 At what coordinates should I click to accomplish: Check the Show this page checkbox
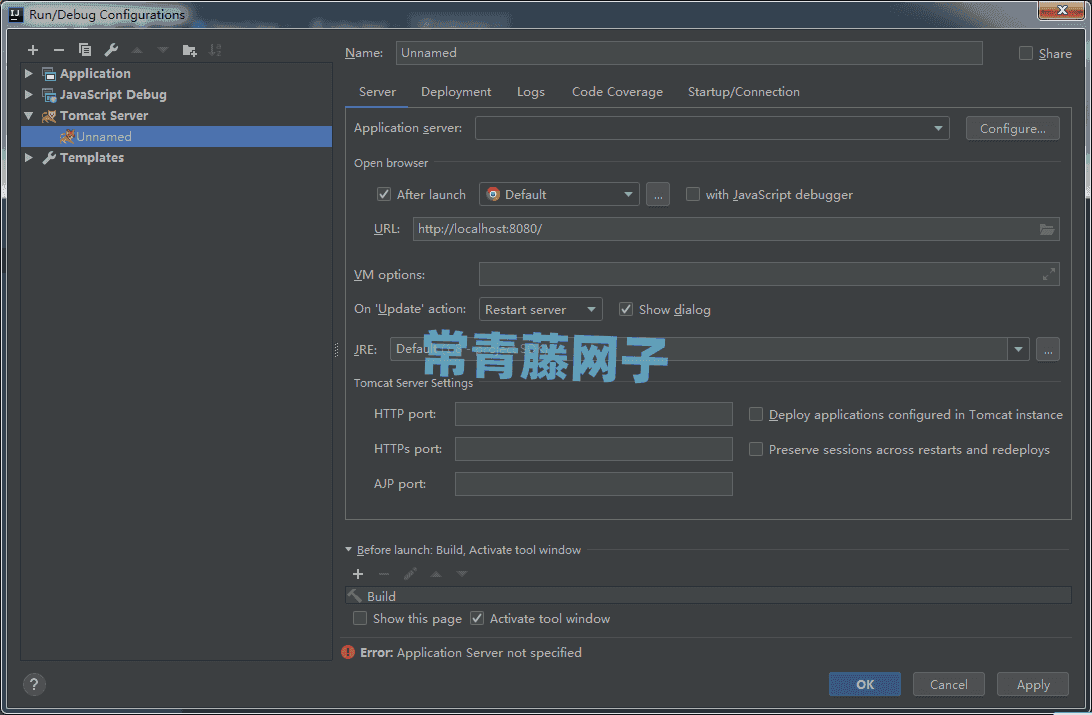click(x=360, y=618)
